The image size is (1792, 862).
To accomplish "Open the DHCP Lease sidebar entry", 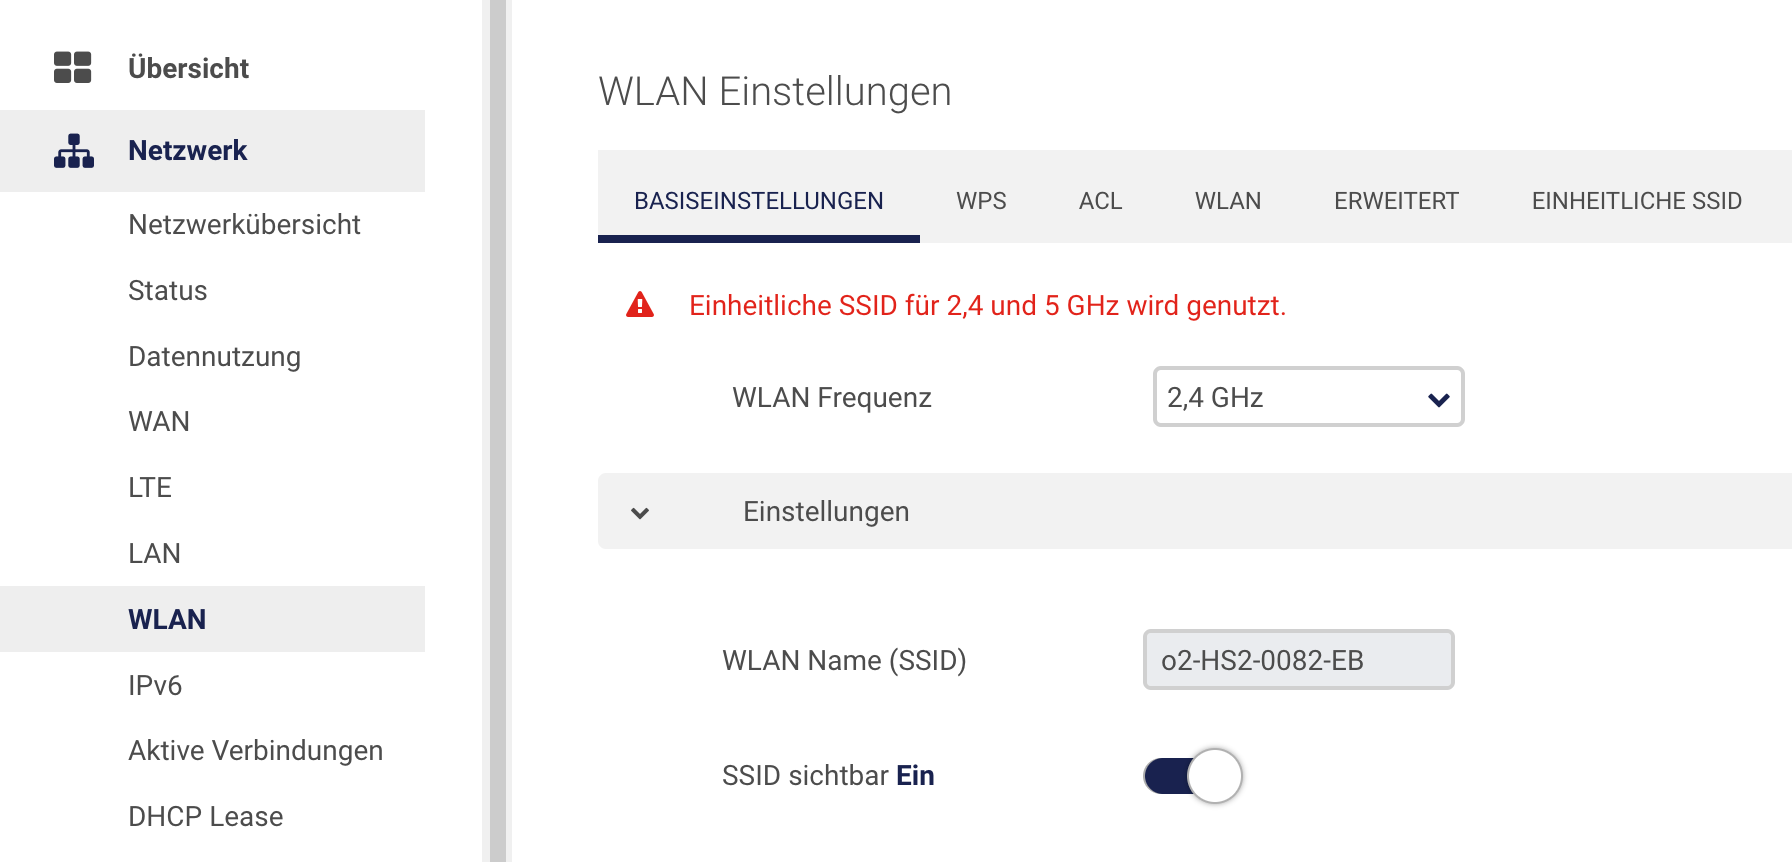I will coord(205,817).
